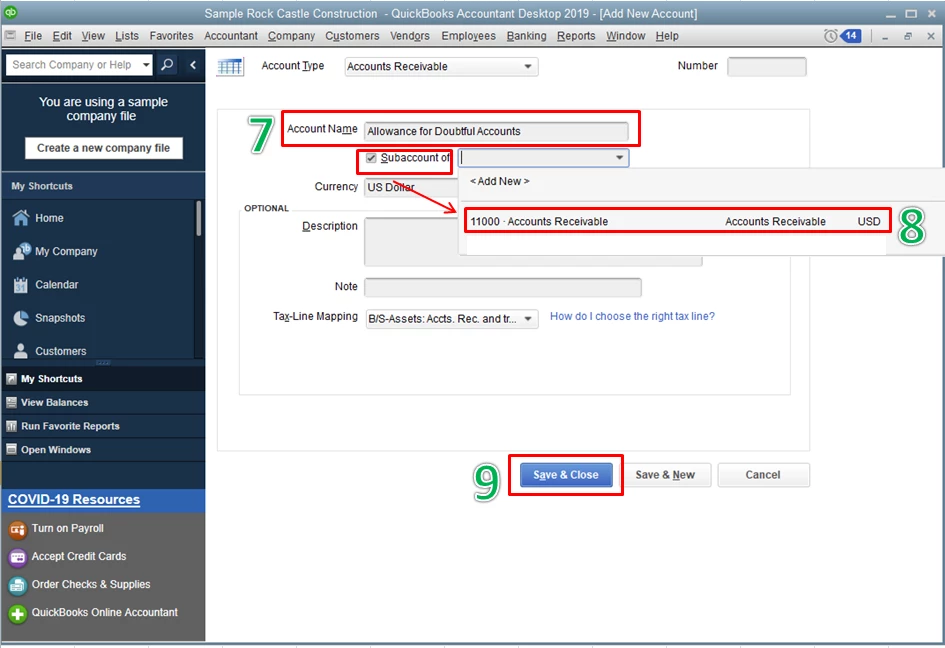The width and height of the screenshot is (945, 648).
Task: Click the Open Windows icon
Action: tap(11, 450)
